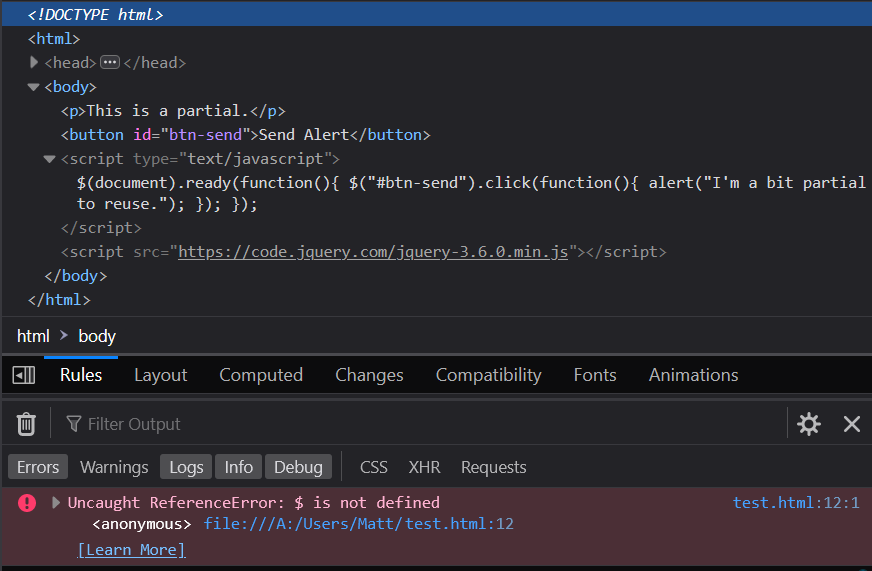Close the split console panel
The height and width of the screenshot is (571, 872).
(x=851, y=424)
